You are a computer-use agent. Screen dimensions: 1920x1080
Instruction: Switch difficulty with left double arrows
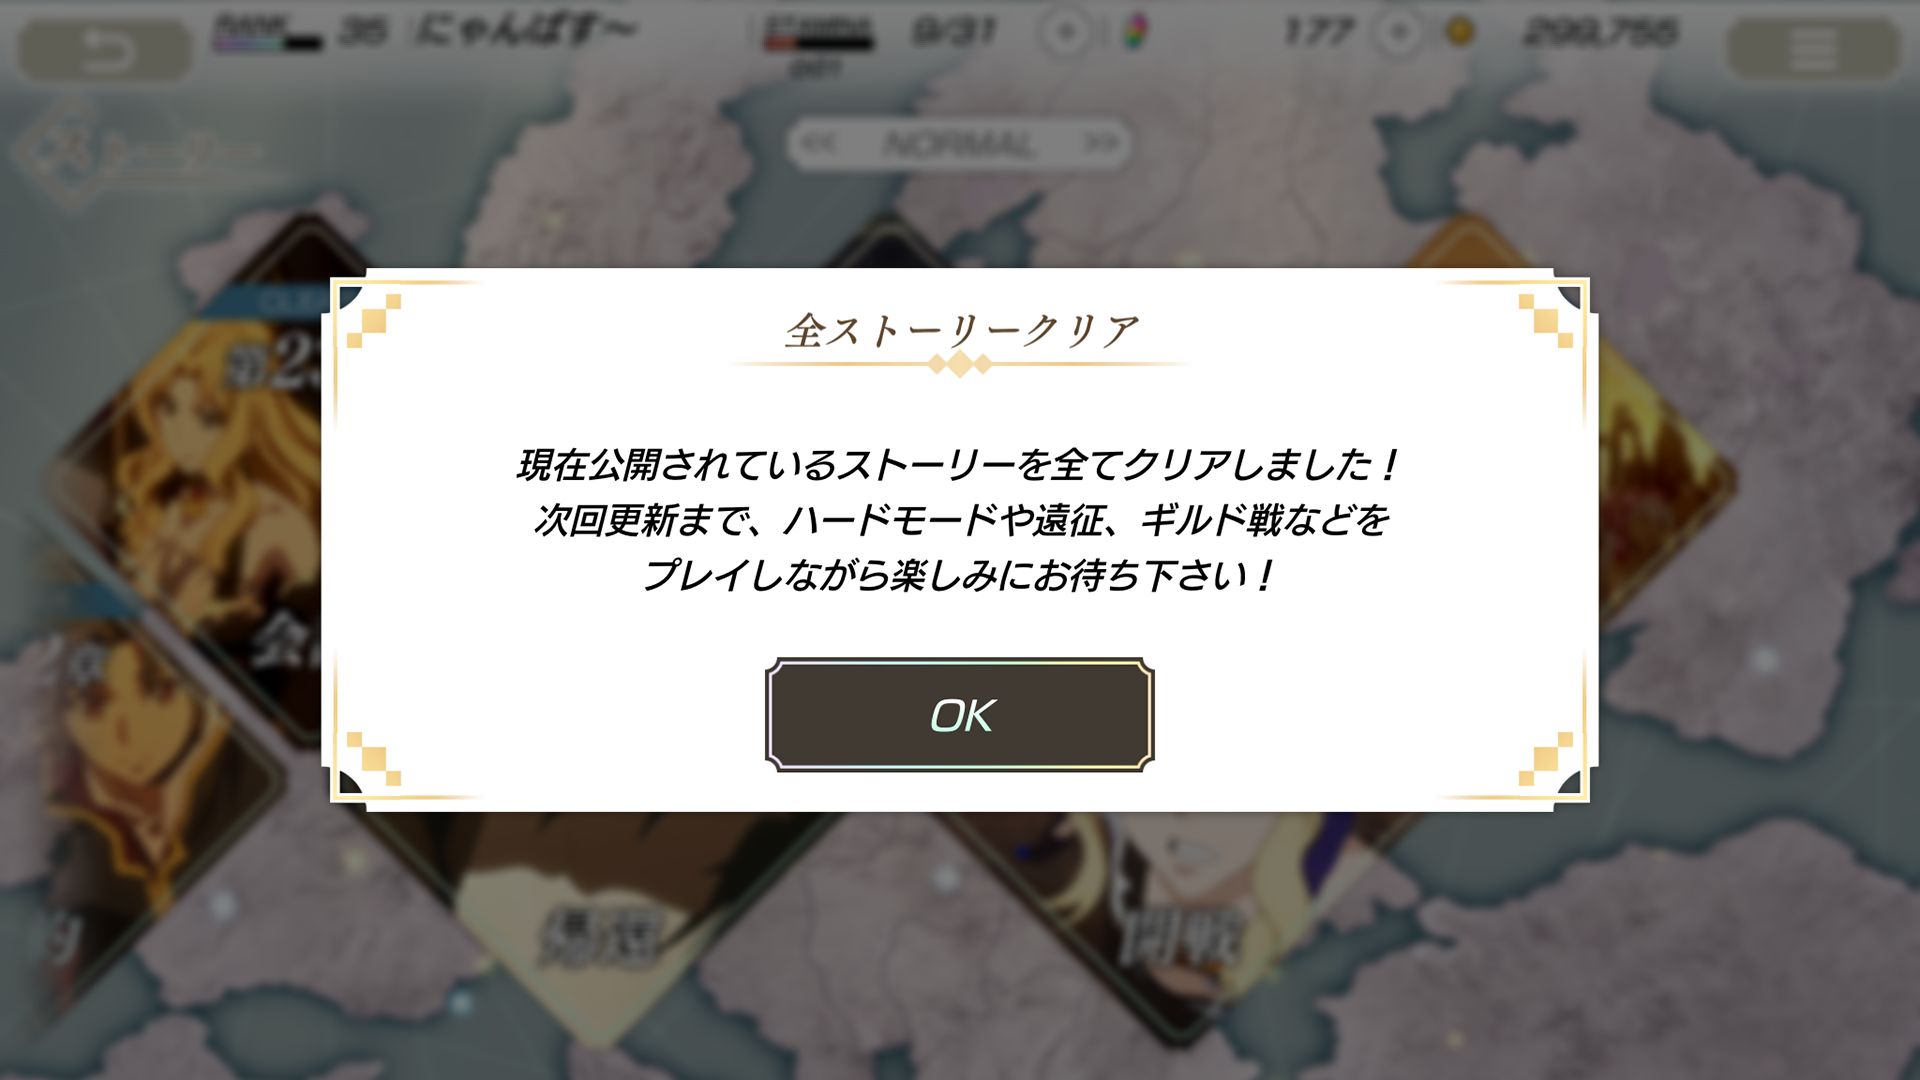[818, 143]
